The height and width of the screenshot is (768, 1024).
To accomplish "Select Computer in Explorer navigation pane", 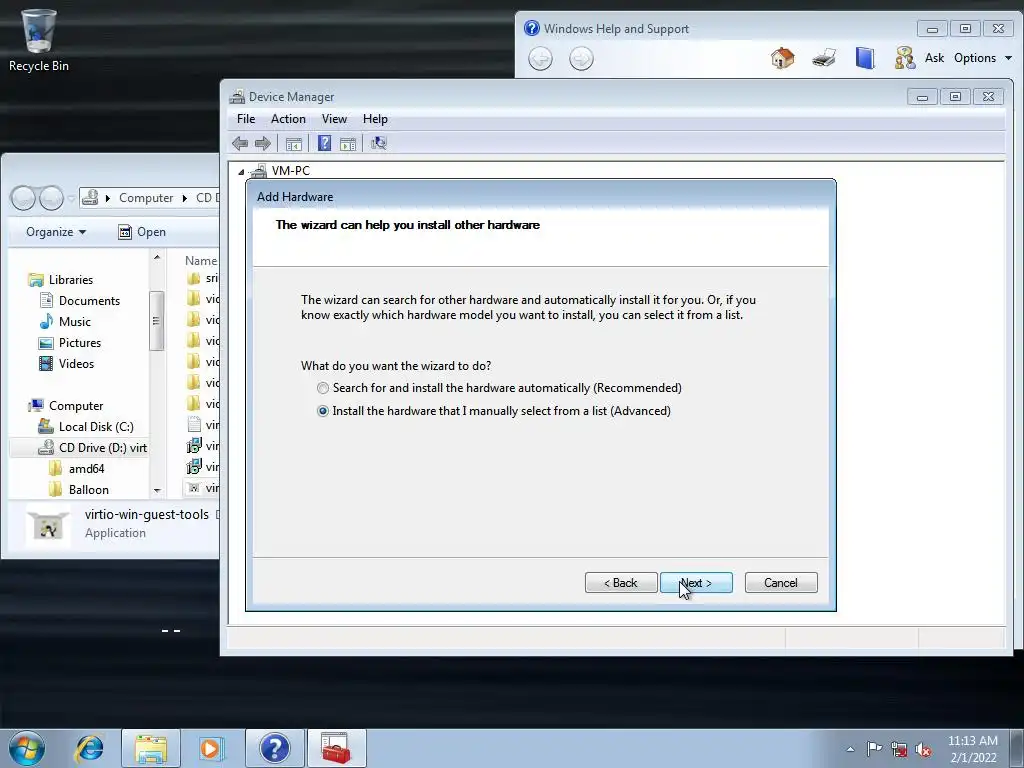I will coord(65,406).
